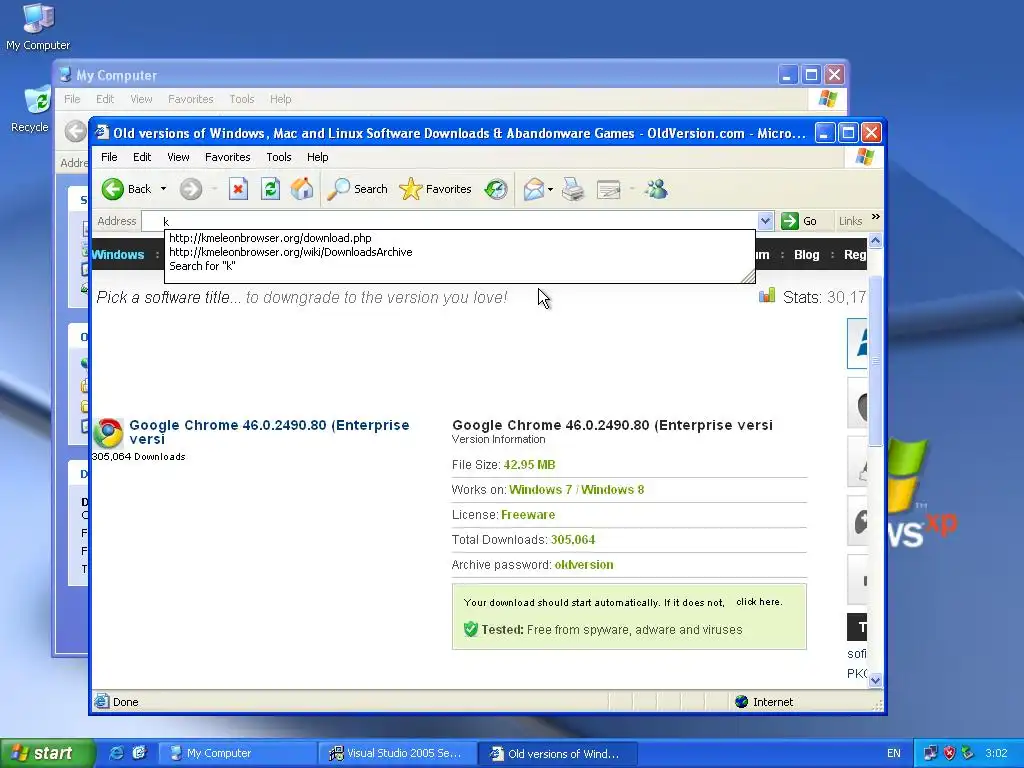Click the vertical scrollbar down arrow
Screen dimensions: 1024x768
[876, 680]
